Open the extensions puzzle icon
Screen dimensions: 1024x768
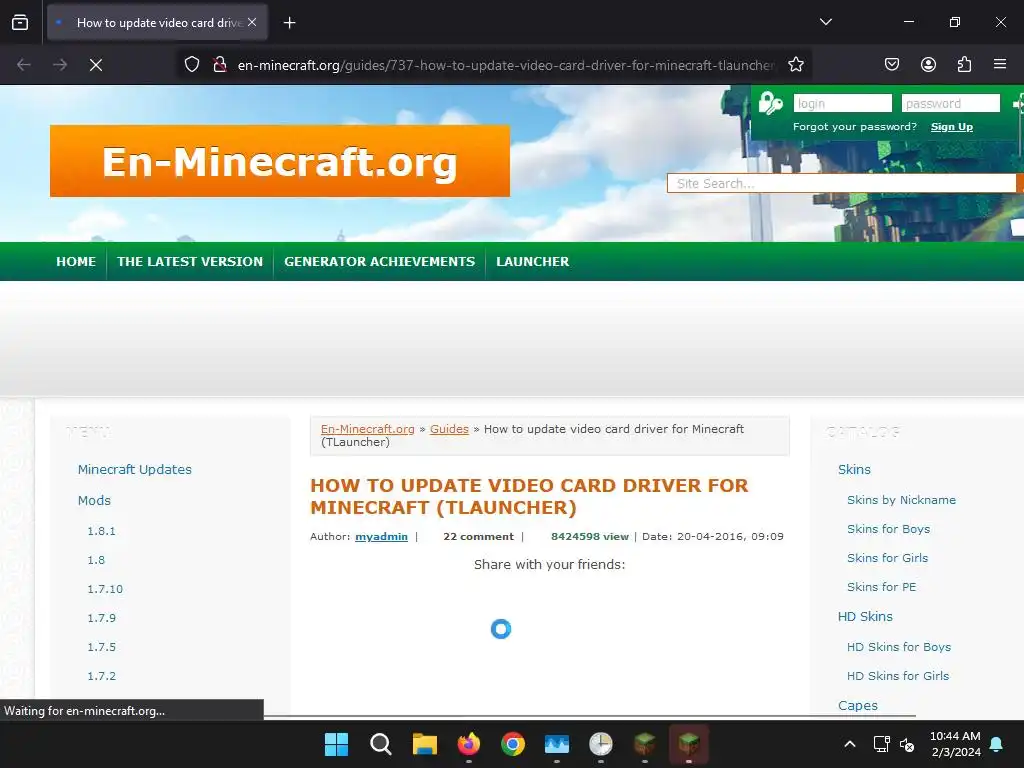pos(964,64)
